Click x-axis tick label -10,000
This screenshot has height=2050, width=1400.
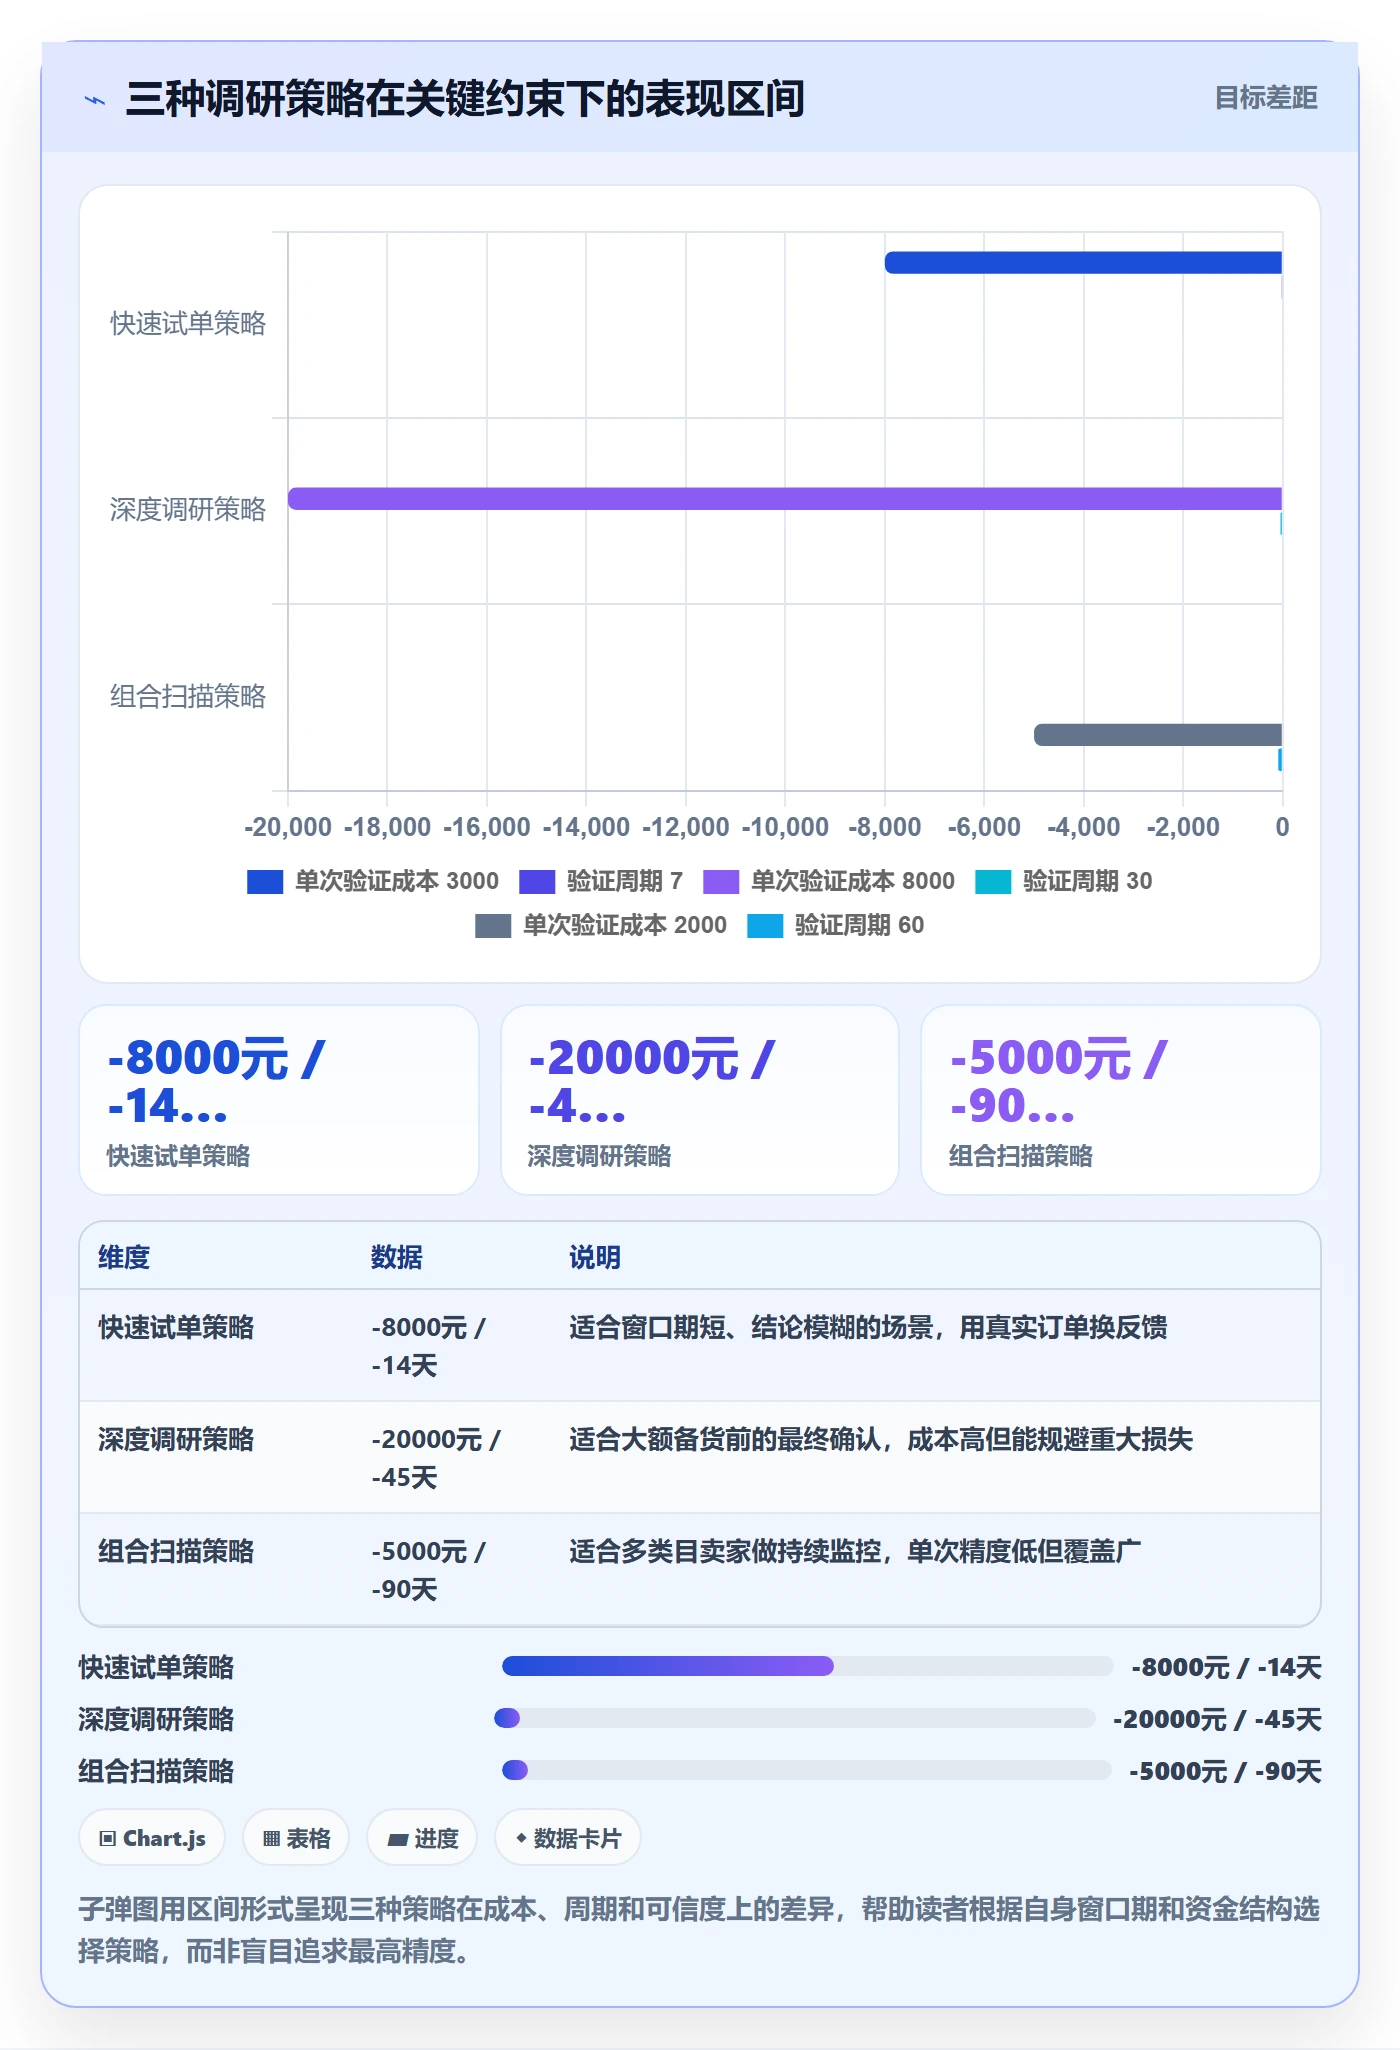coord(785,827)
